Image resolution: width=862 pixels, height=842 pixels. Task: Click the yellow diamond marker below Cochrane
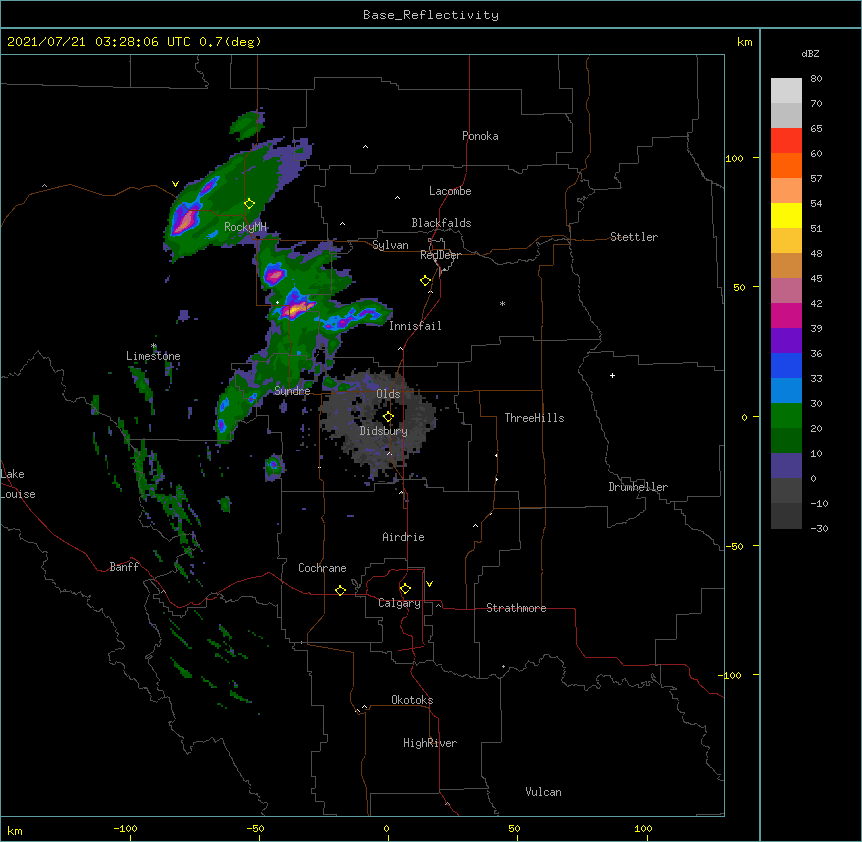340,590
